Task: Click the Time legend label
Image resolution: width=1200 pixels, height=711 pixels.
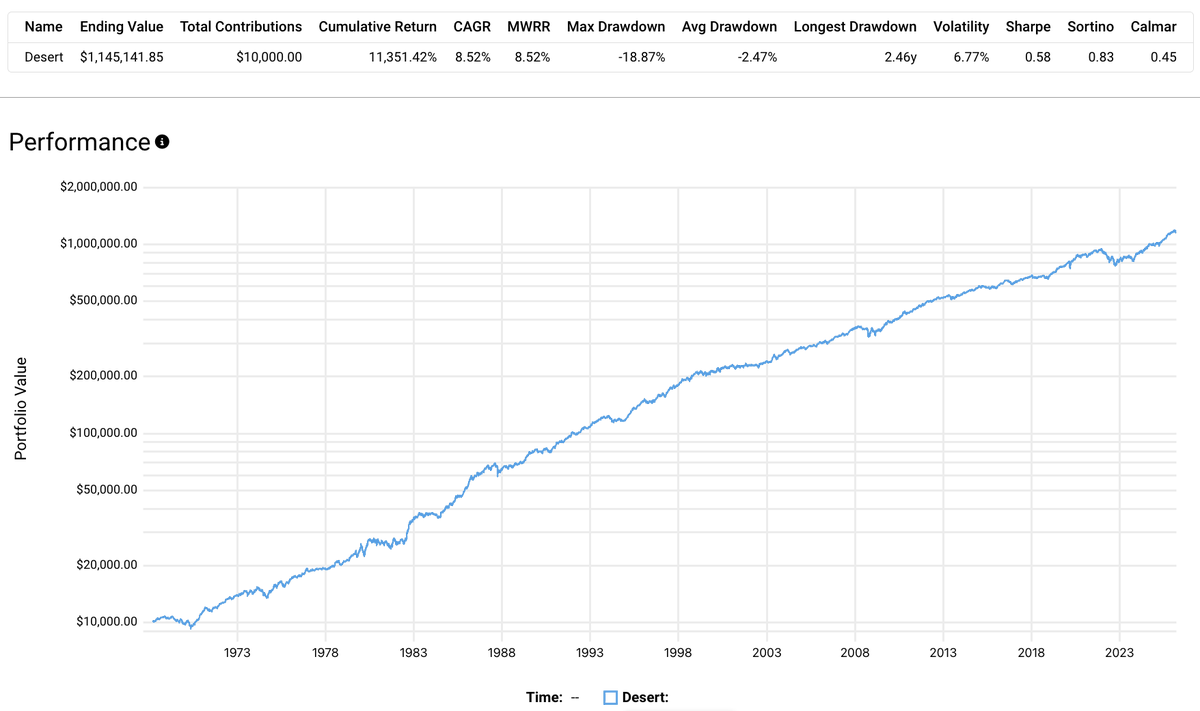Action: coord(545,698)
